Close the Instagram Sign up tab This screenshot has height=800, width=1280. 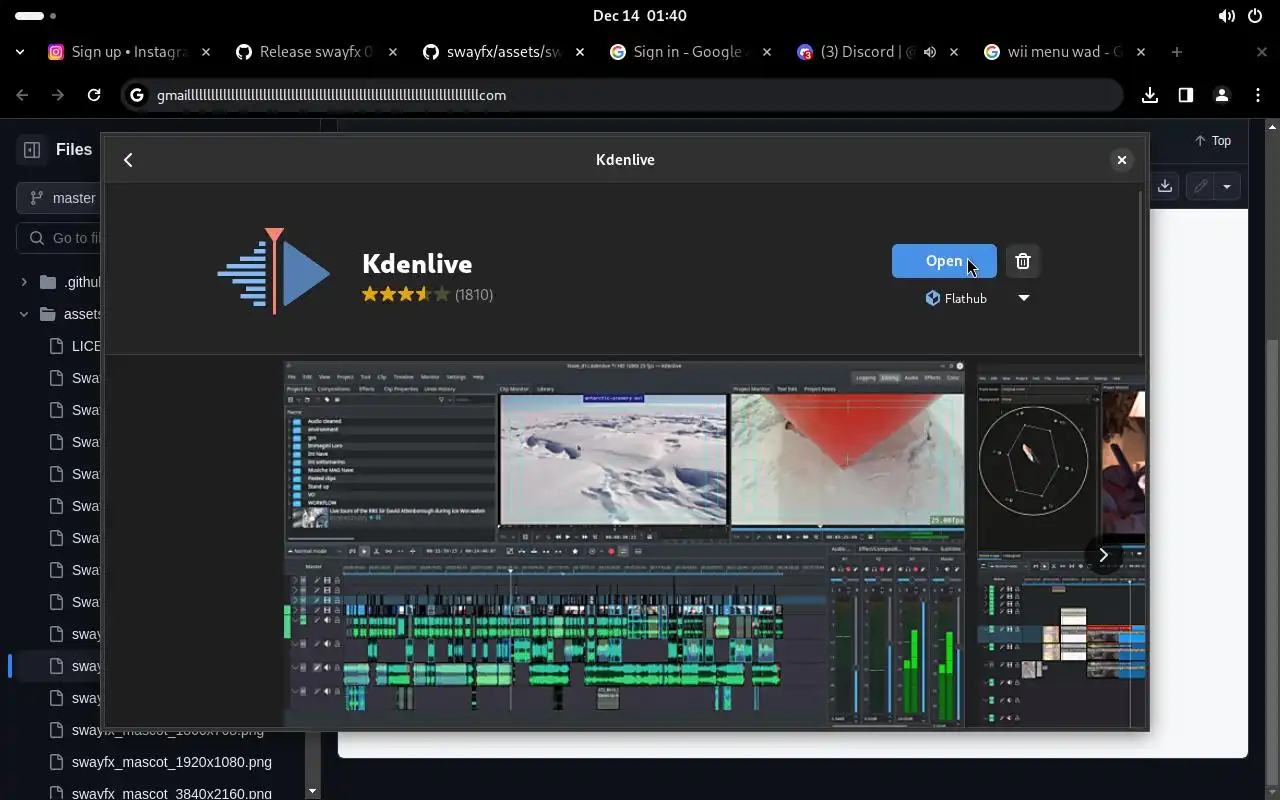205,52
